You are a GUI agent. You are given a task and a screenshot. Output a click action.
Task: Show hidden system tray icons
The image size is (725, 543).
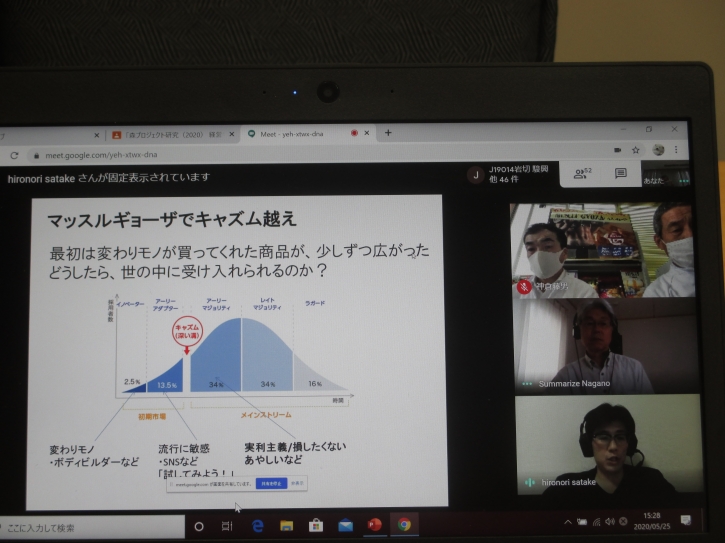(567, 522)
